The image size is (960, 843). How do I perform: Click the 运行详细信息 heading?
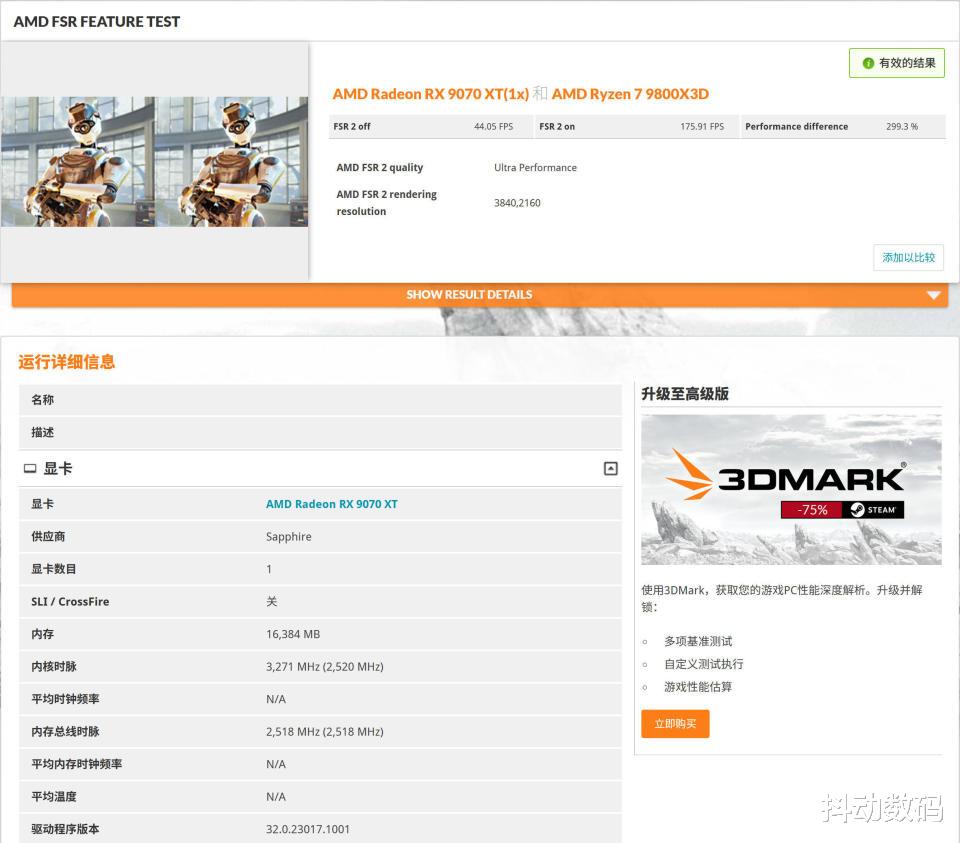[67, 362]
